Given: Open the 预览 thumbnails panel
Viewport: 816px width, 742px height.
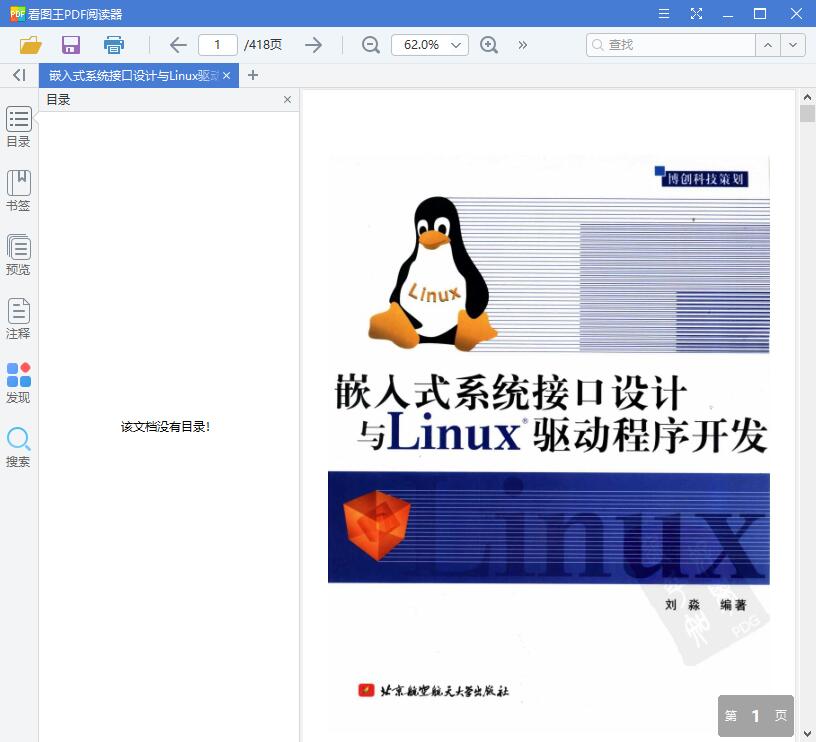Looking at the screenshot, I should (19, 255).
